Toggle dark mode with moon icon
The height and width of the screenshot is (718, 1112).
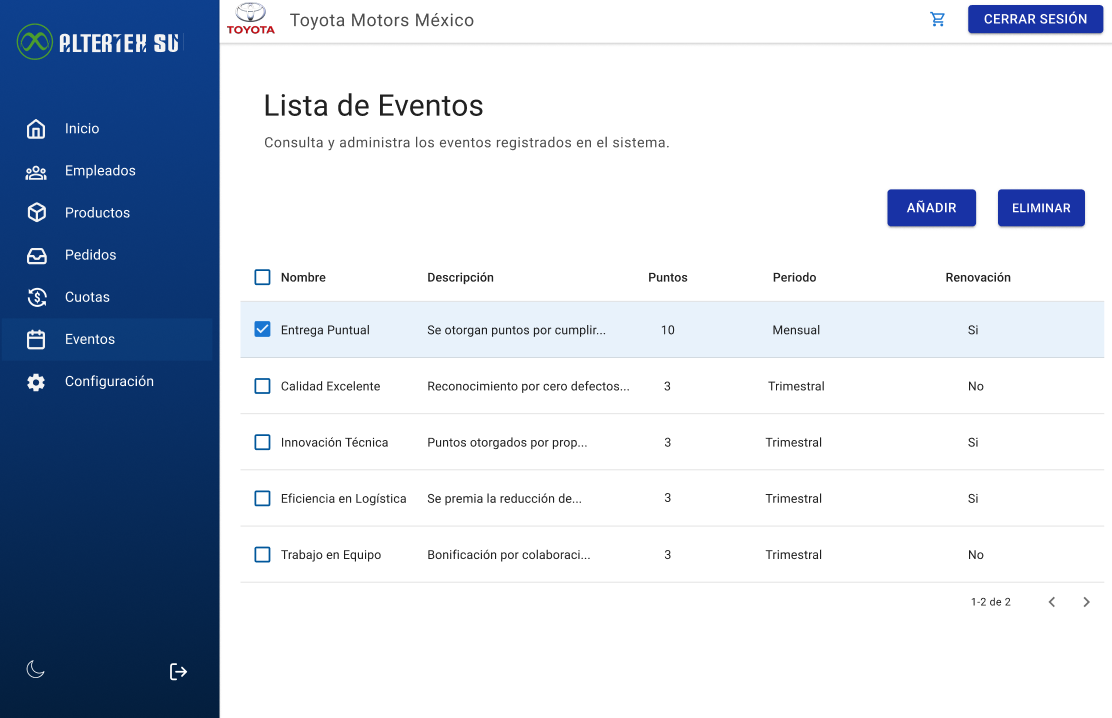(x=35, y=669)
